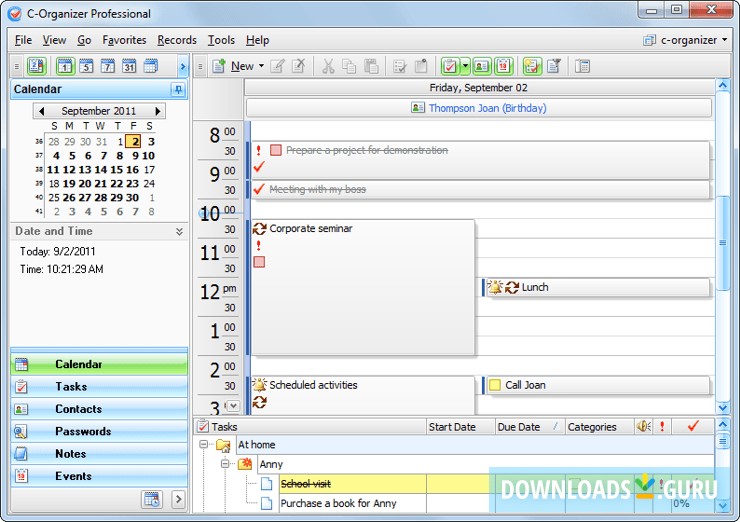Open the Contacts section in sidebar
This screenshot has width=740, height=522.
pyautogui.click(x=99, y=409)
